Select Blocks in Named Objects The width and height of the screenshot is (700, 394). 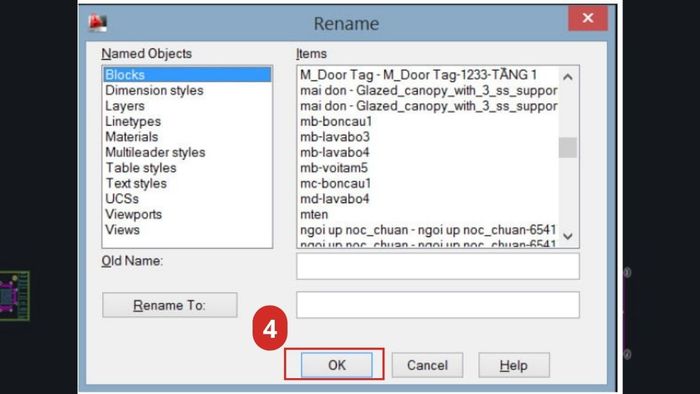tap(187, 75)
